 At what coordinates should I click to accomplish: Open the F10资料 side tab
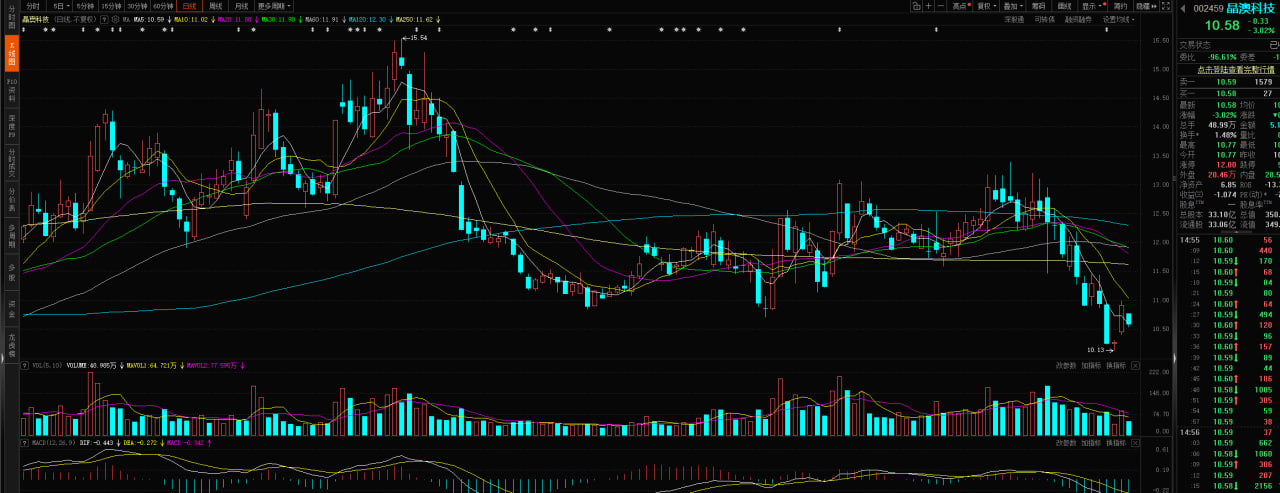click(x=12, y=91)
